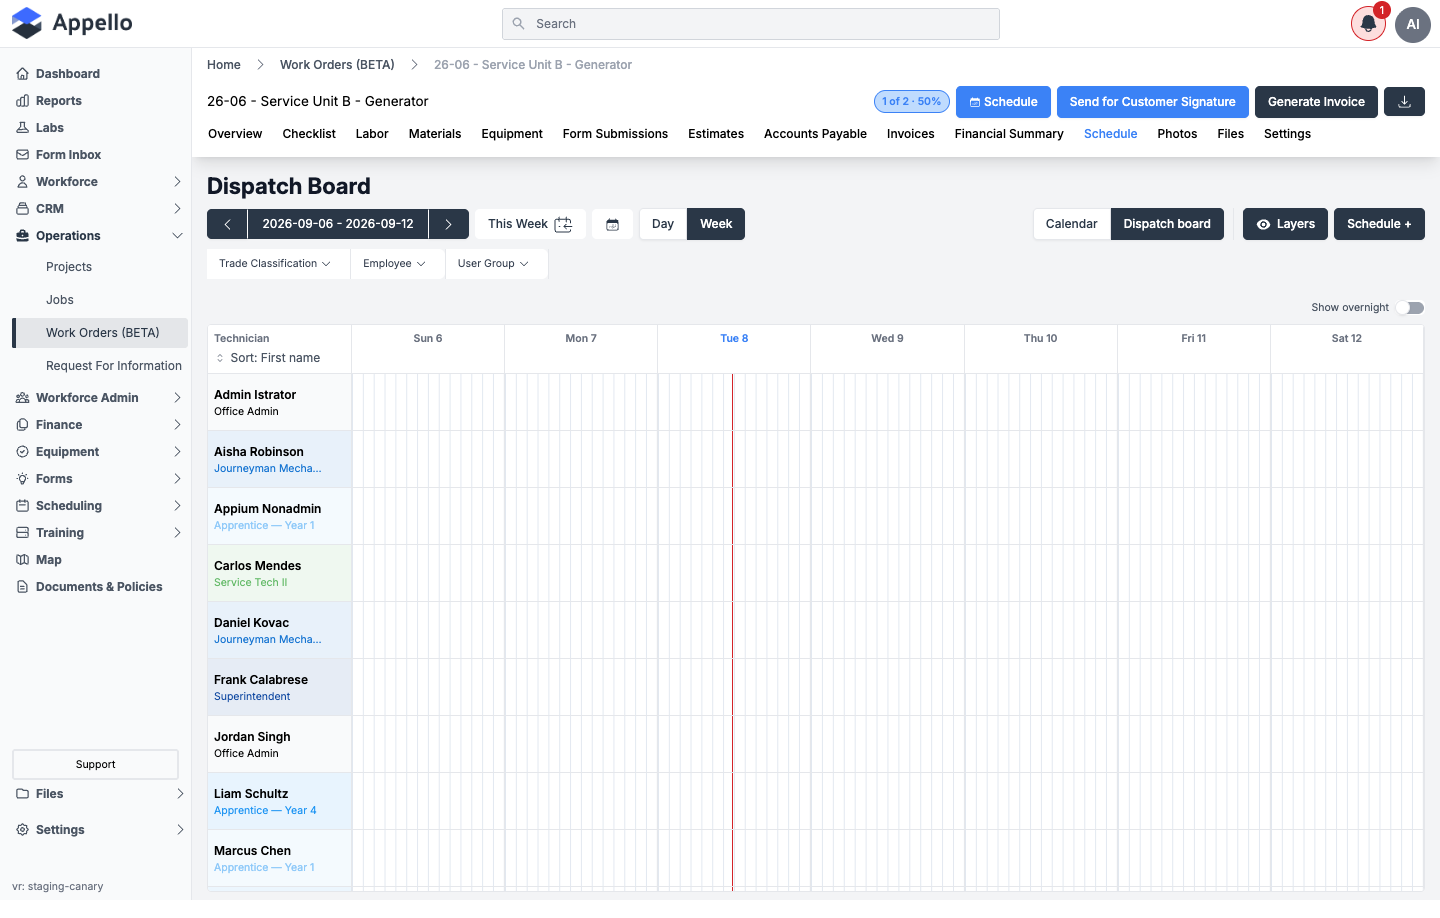Click the Support button
Screen dimensions: 1440x918
(x=96, y=765)
